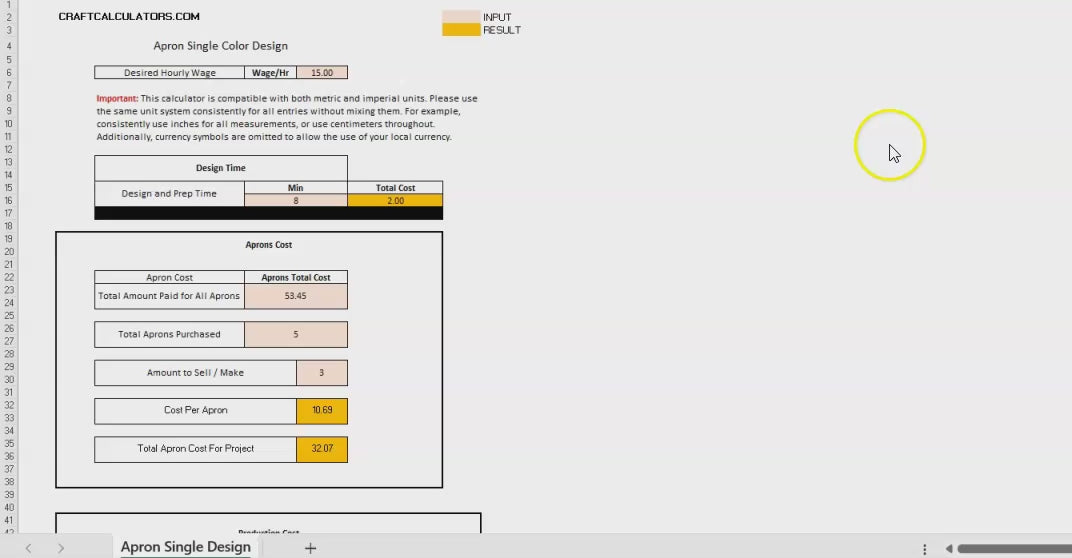Click Total Amount Paid value 53.45

tap(296, 296)
